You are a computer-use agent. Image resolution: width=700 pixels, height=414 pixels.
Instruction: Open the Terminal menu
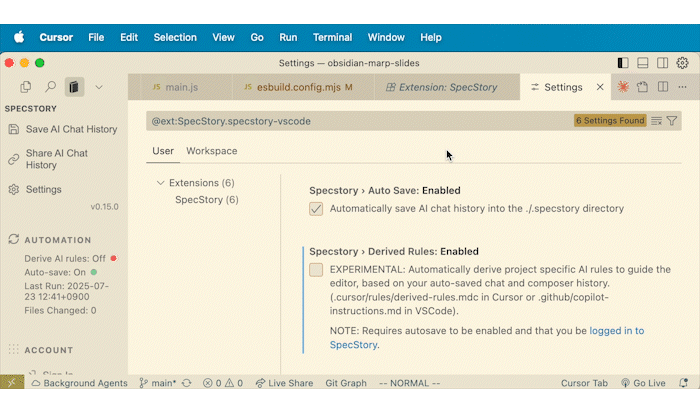click(x=332, y=38)
